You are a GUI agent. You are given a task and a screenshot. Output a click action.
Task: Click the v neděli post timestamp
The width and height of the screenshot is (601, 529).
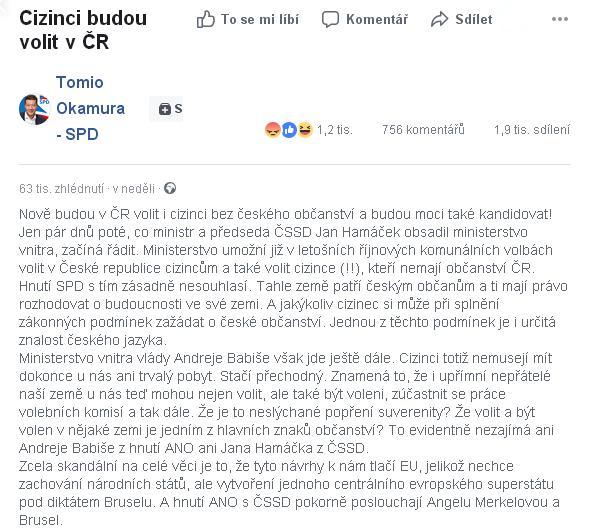coord(133,189)
